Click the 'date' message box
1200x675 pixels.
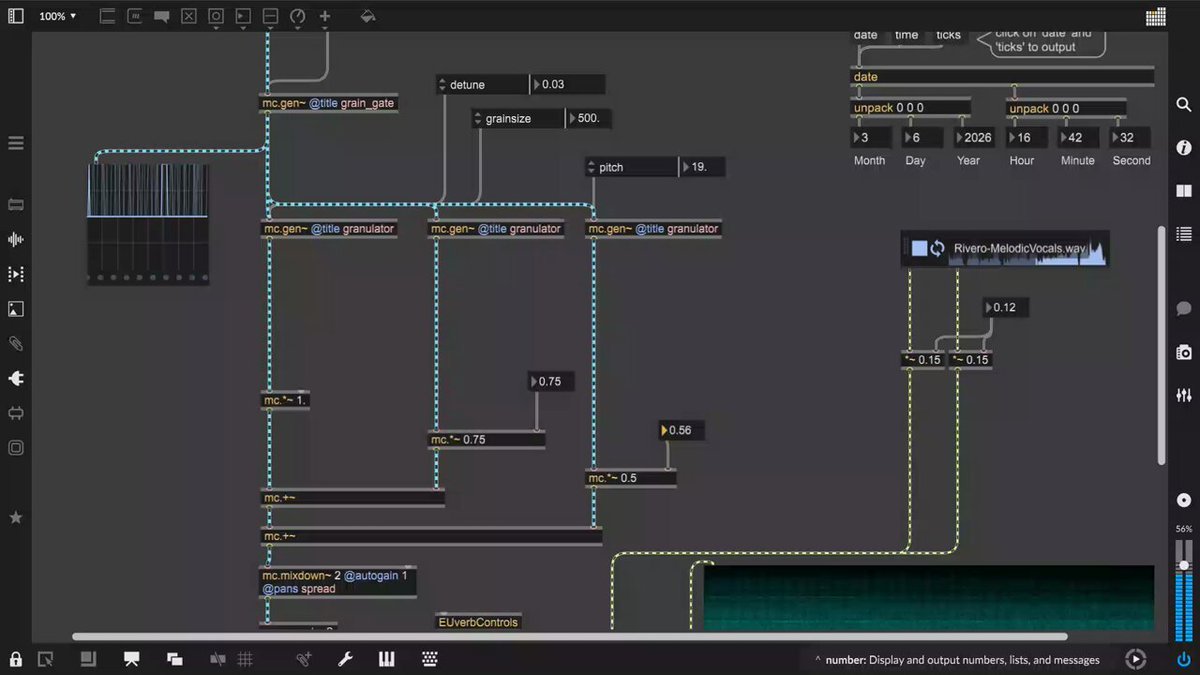865,35
